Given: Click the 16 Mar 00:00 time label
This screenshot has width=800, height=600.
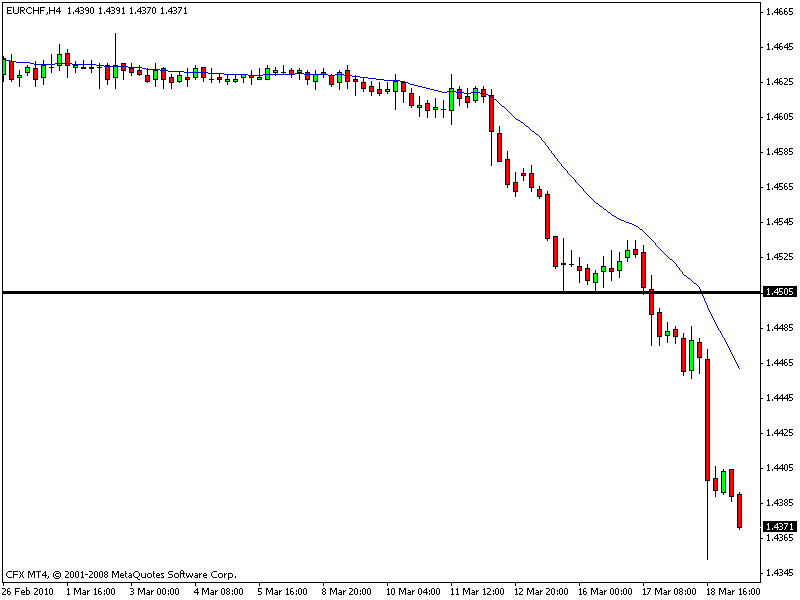Looking at the screenshot, I should [603, 590].
